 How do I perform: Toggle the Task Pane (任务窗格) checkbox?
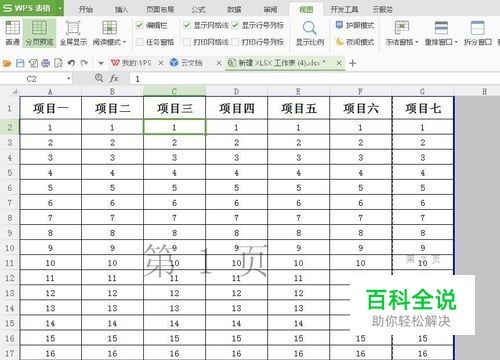tap(140, 42)
